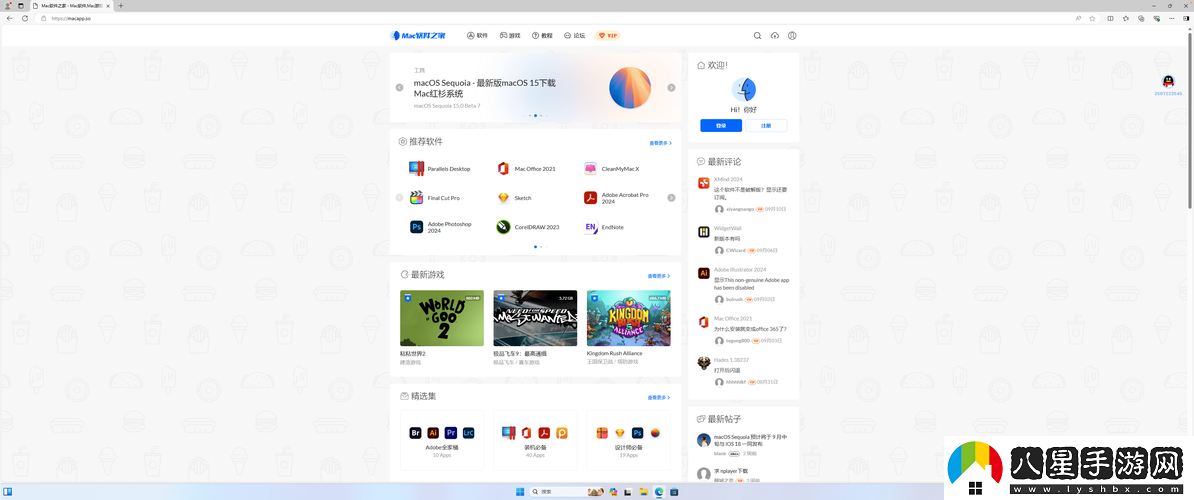
Task: Open browser settings ellipsis menu
Action: tap(1173, 18)
